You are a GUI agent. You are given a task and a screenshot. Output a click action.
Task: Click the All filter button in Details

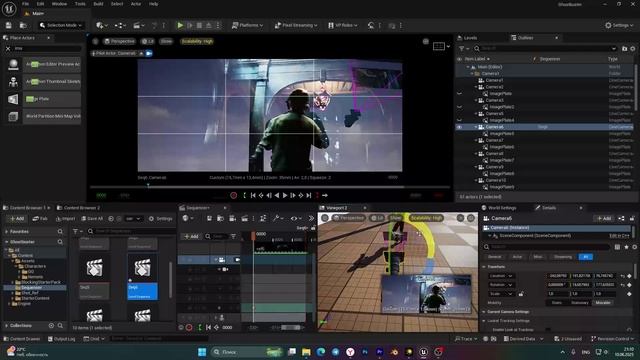pos(586,257)
